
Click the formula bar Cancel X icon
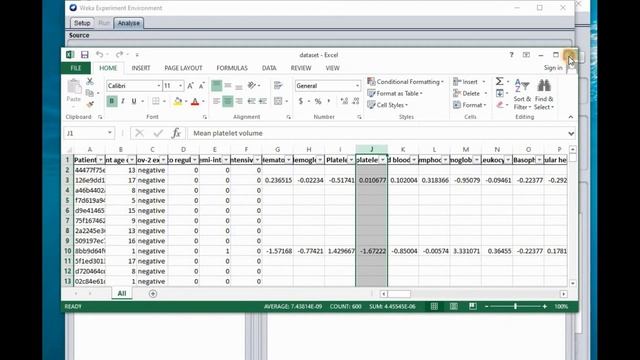pos(140,133)
